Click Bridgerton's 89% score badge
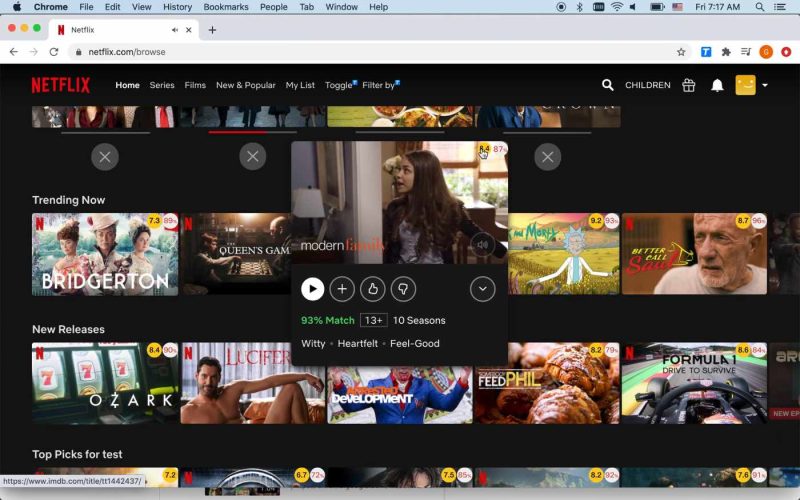The height and width of the screenshot is (500, 800). (x=170, y=221)
